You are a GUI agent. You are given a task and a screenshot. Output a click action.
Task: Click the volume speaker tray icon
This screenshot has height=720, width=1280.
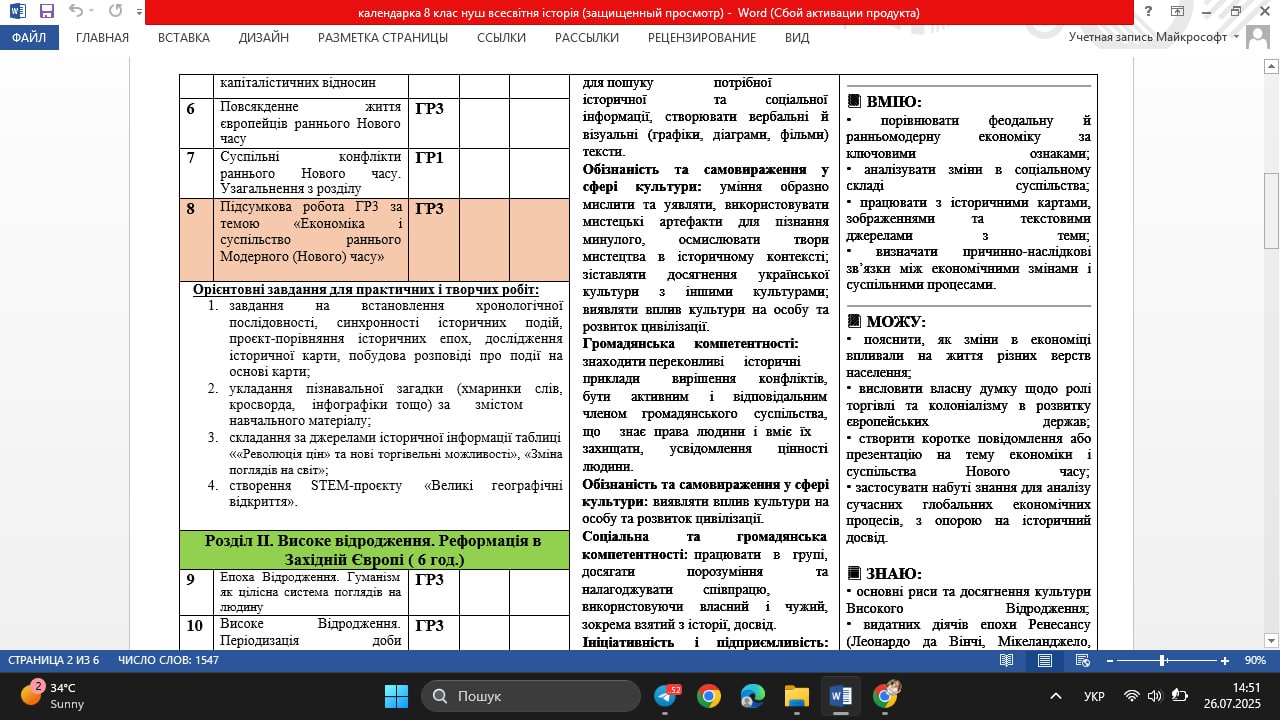1155,696
